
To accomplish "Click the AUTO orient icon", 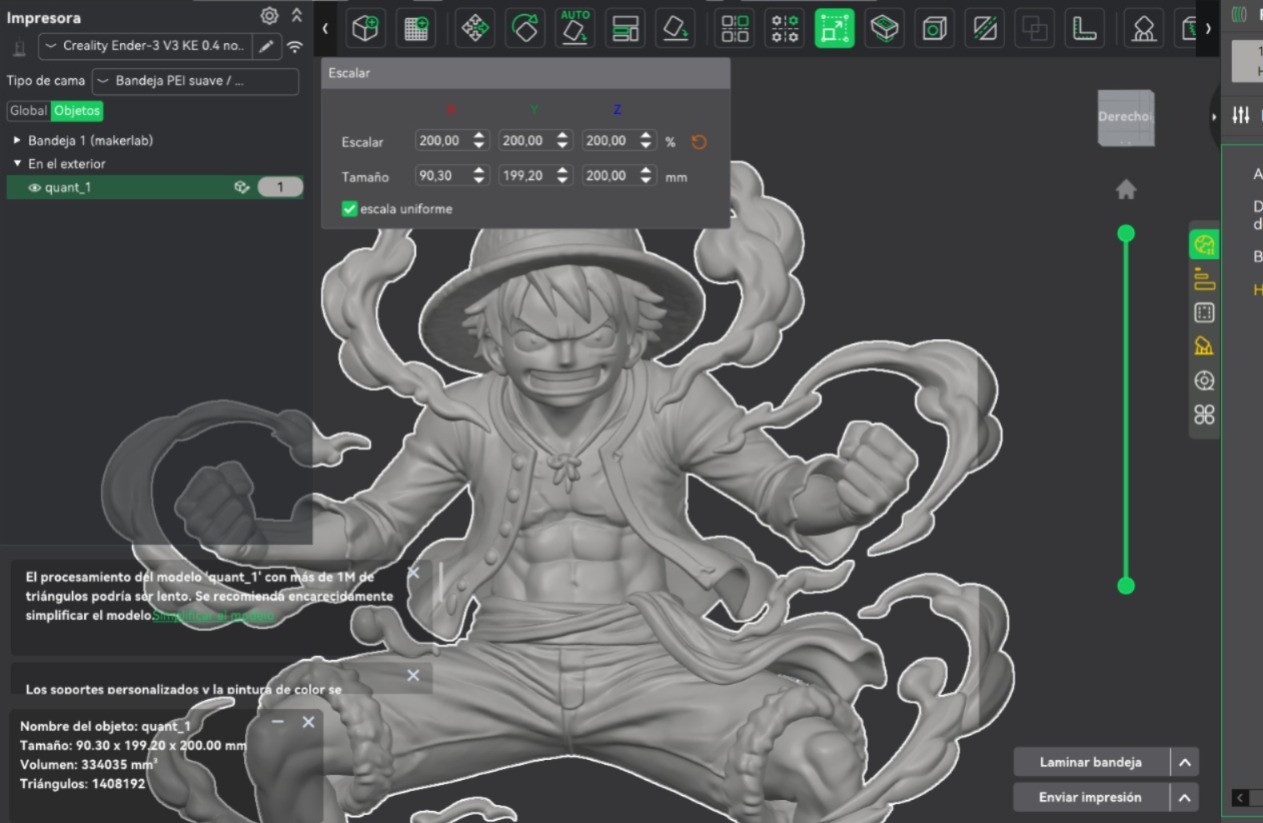I will [575, 28].
